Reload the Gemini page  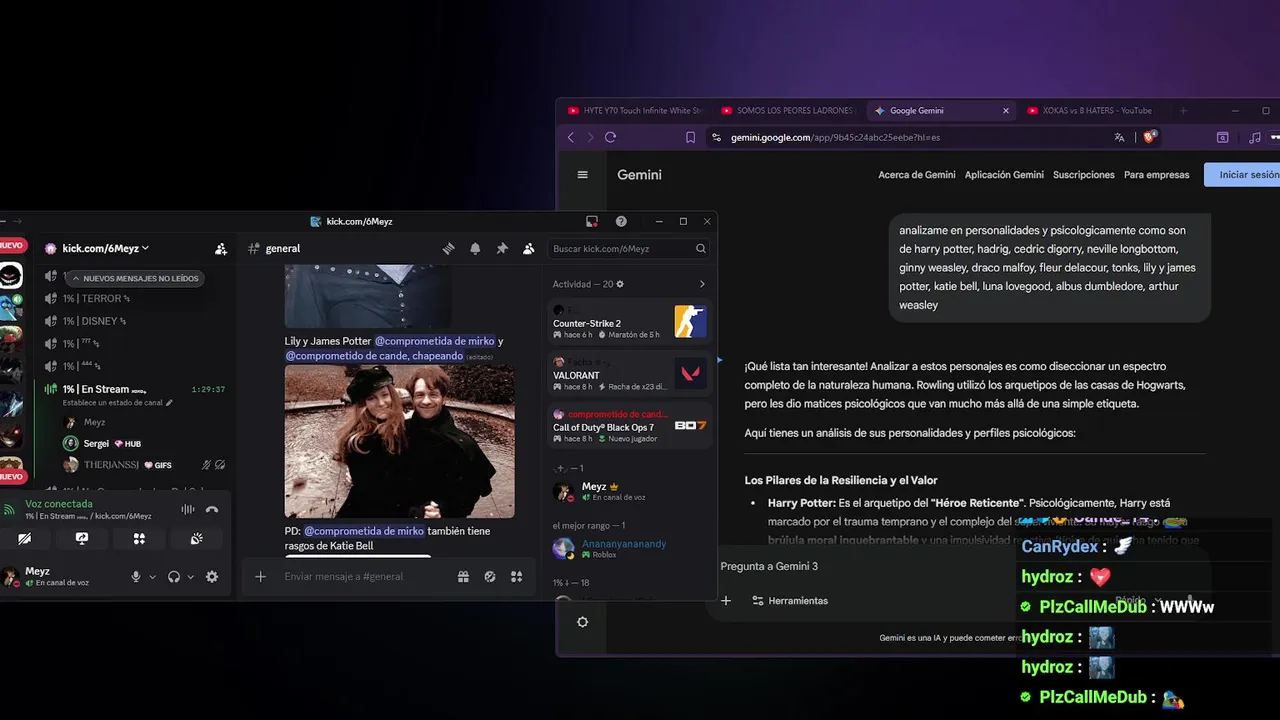coord(610,137)
